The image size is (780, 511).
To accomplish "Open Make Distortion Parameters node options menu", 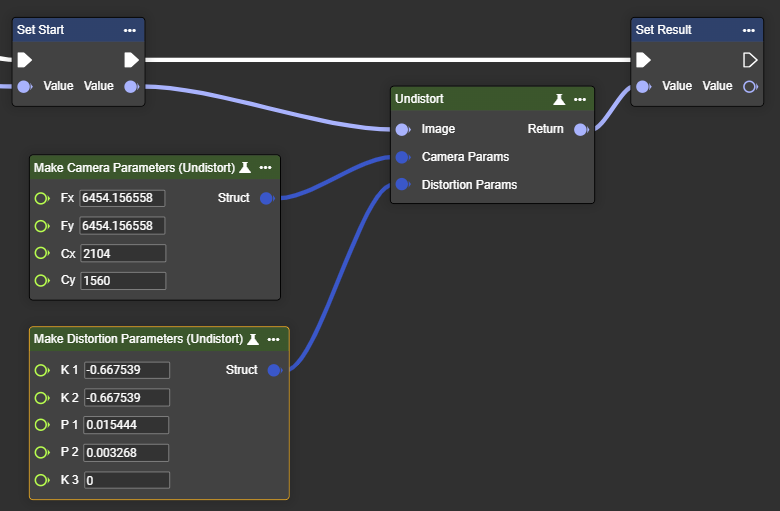I will click(x=273, y=339).
